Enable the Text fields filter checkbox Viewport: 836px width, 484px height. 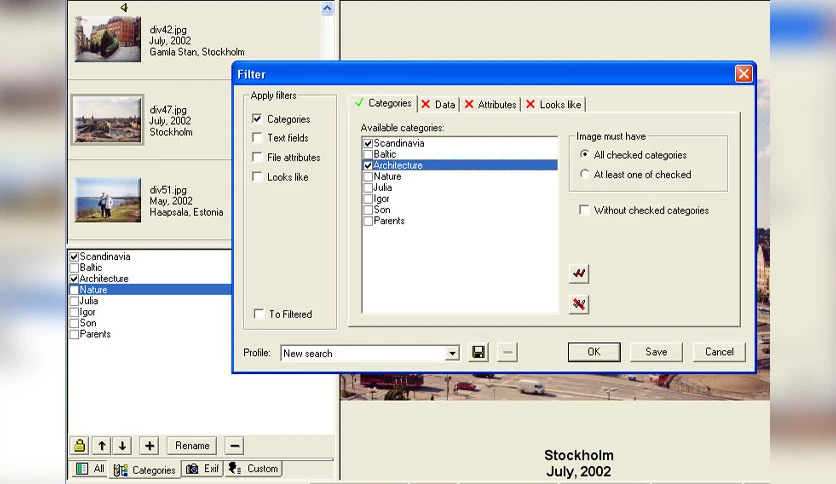257,138
